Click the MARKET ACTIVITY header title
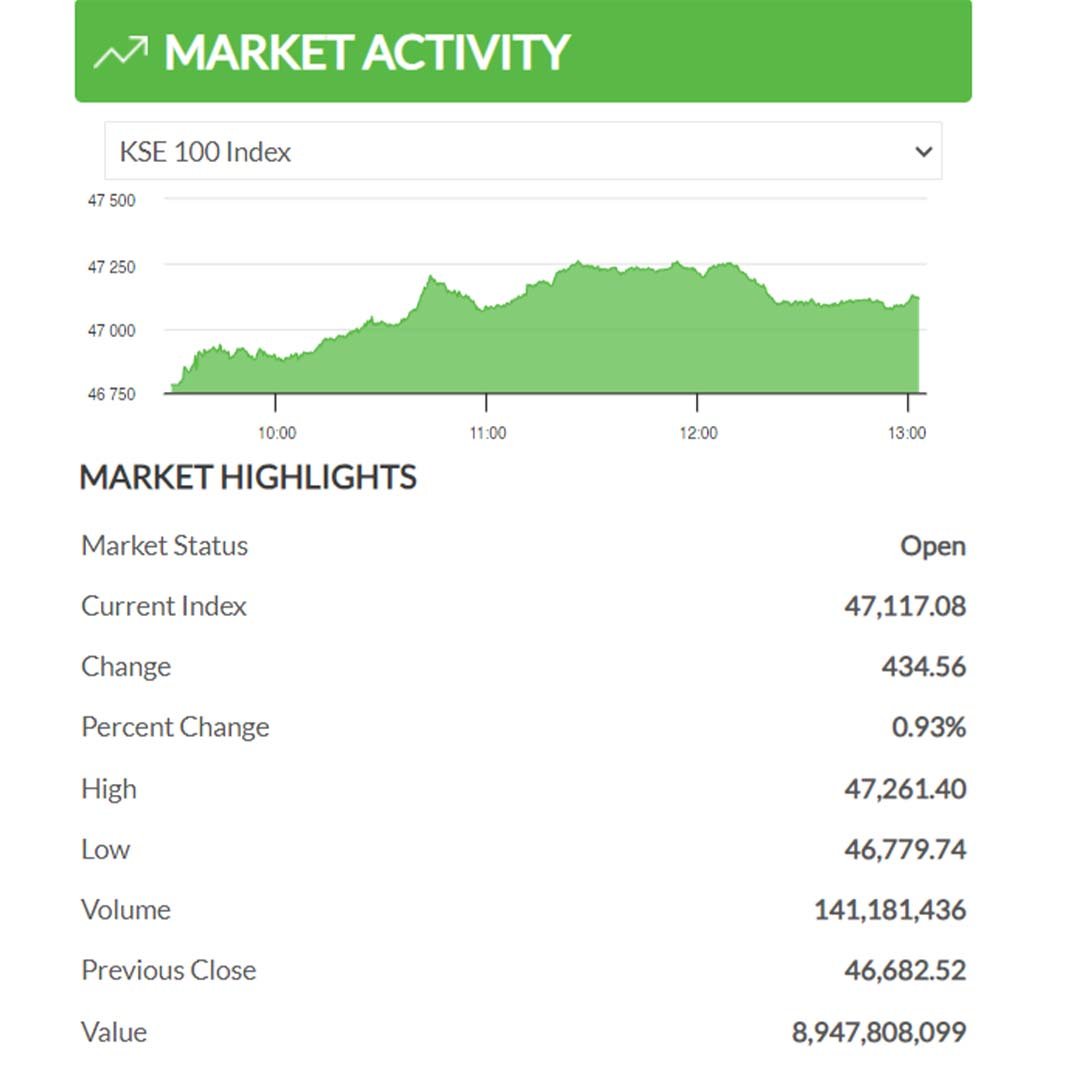Image resolution: width=1080 pixels, height=1080 pixels. (366, 52)
